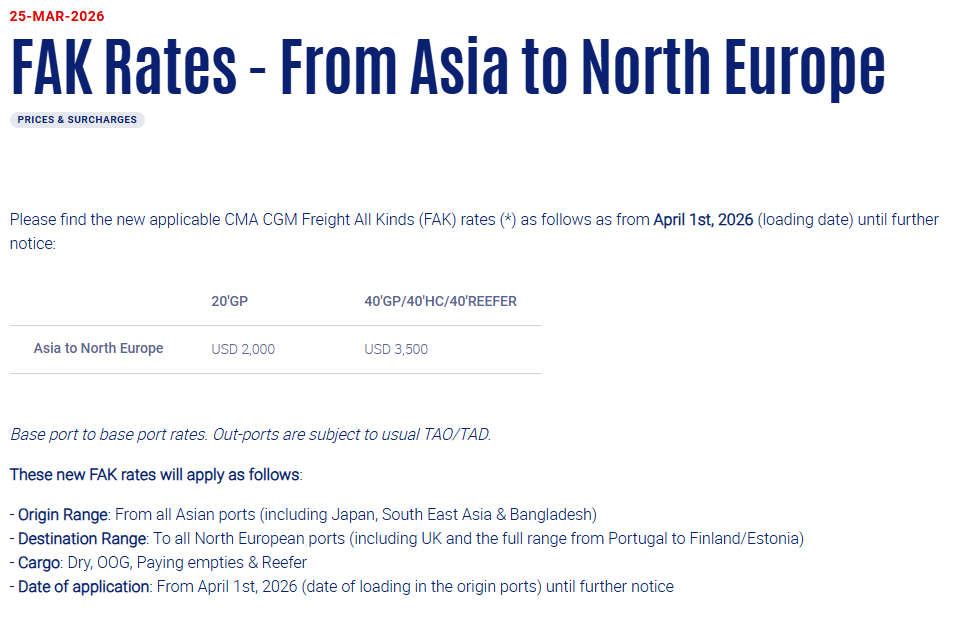This screenshot has height=622, width=955.
Task: Click "These new FAK rates will apply" line
Action: (155, 474)
